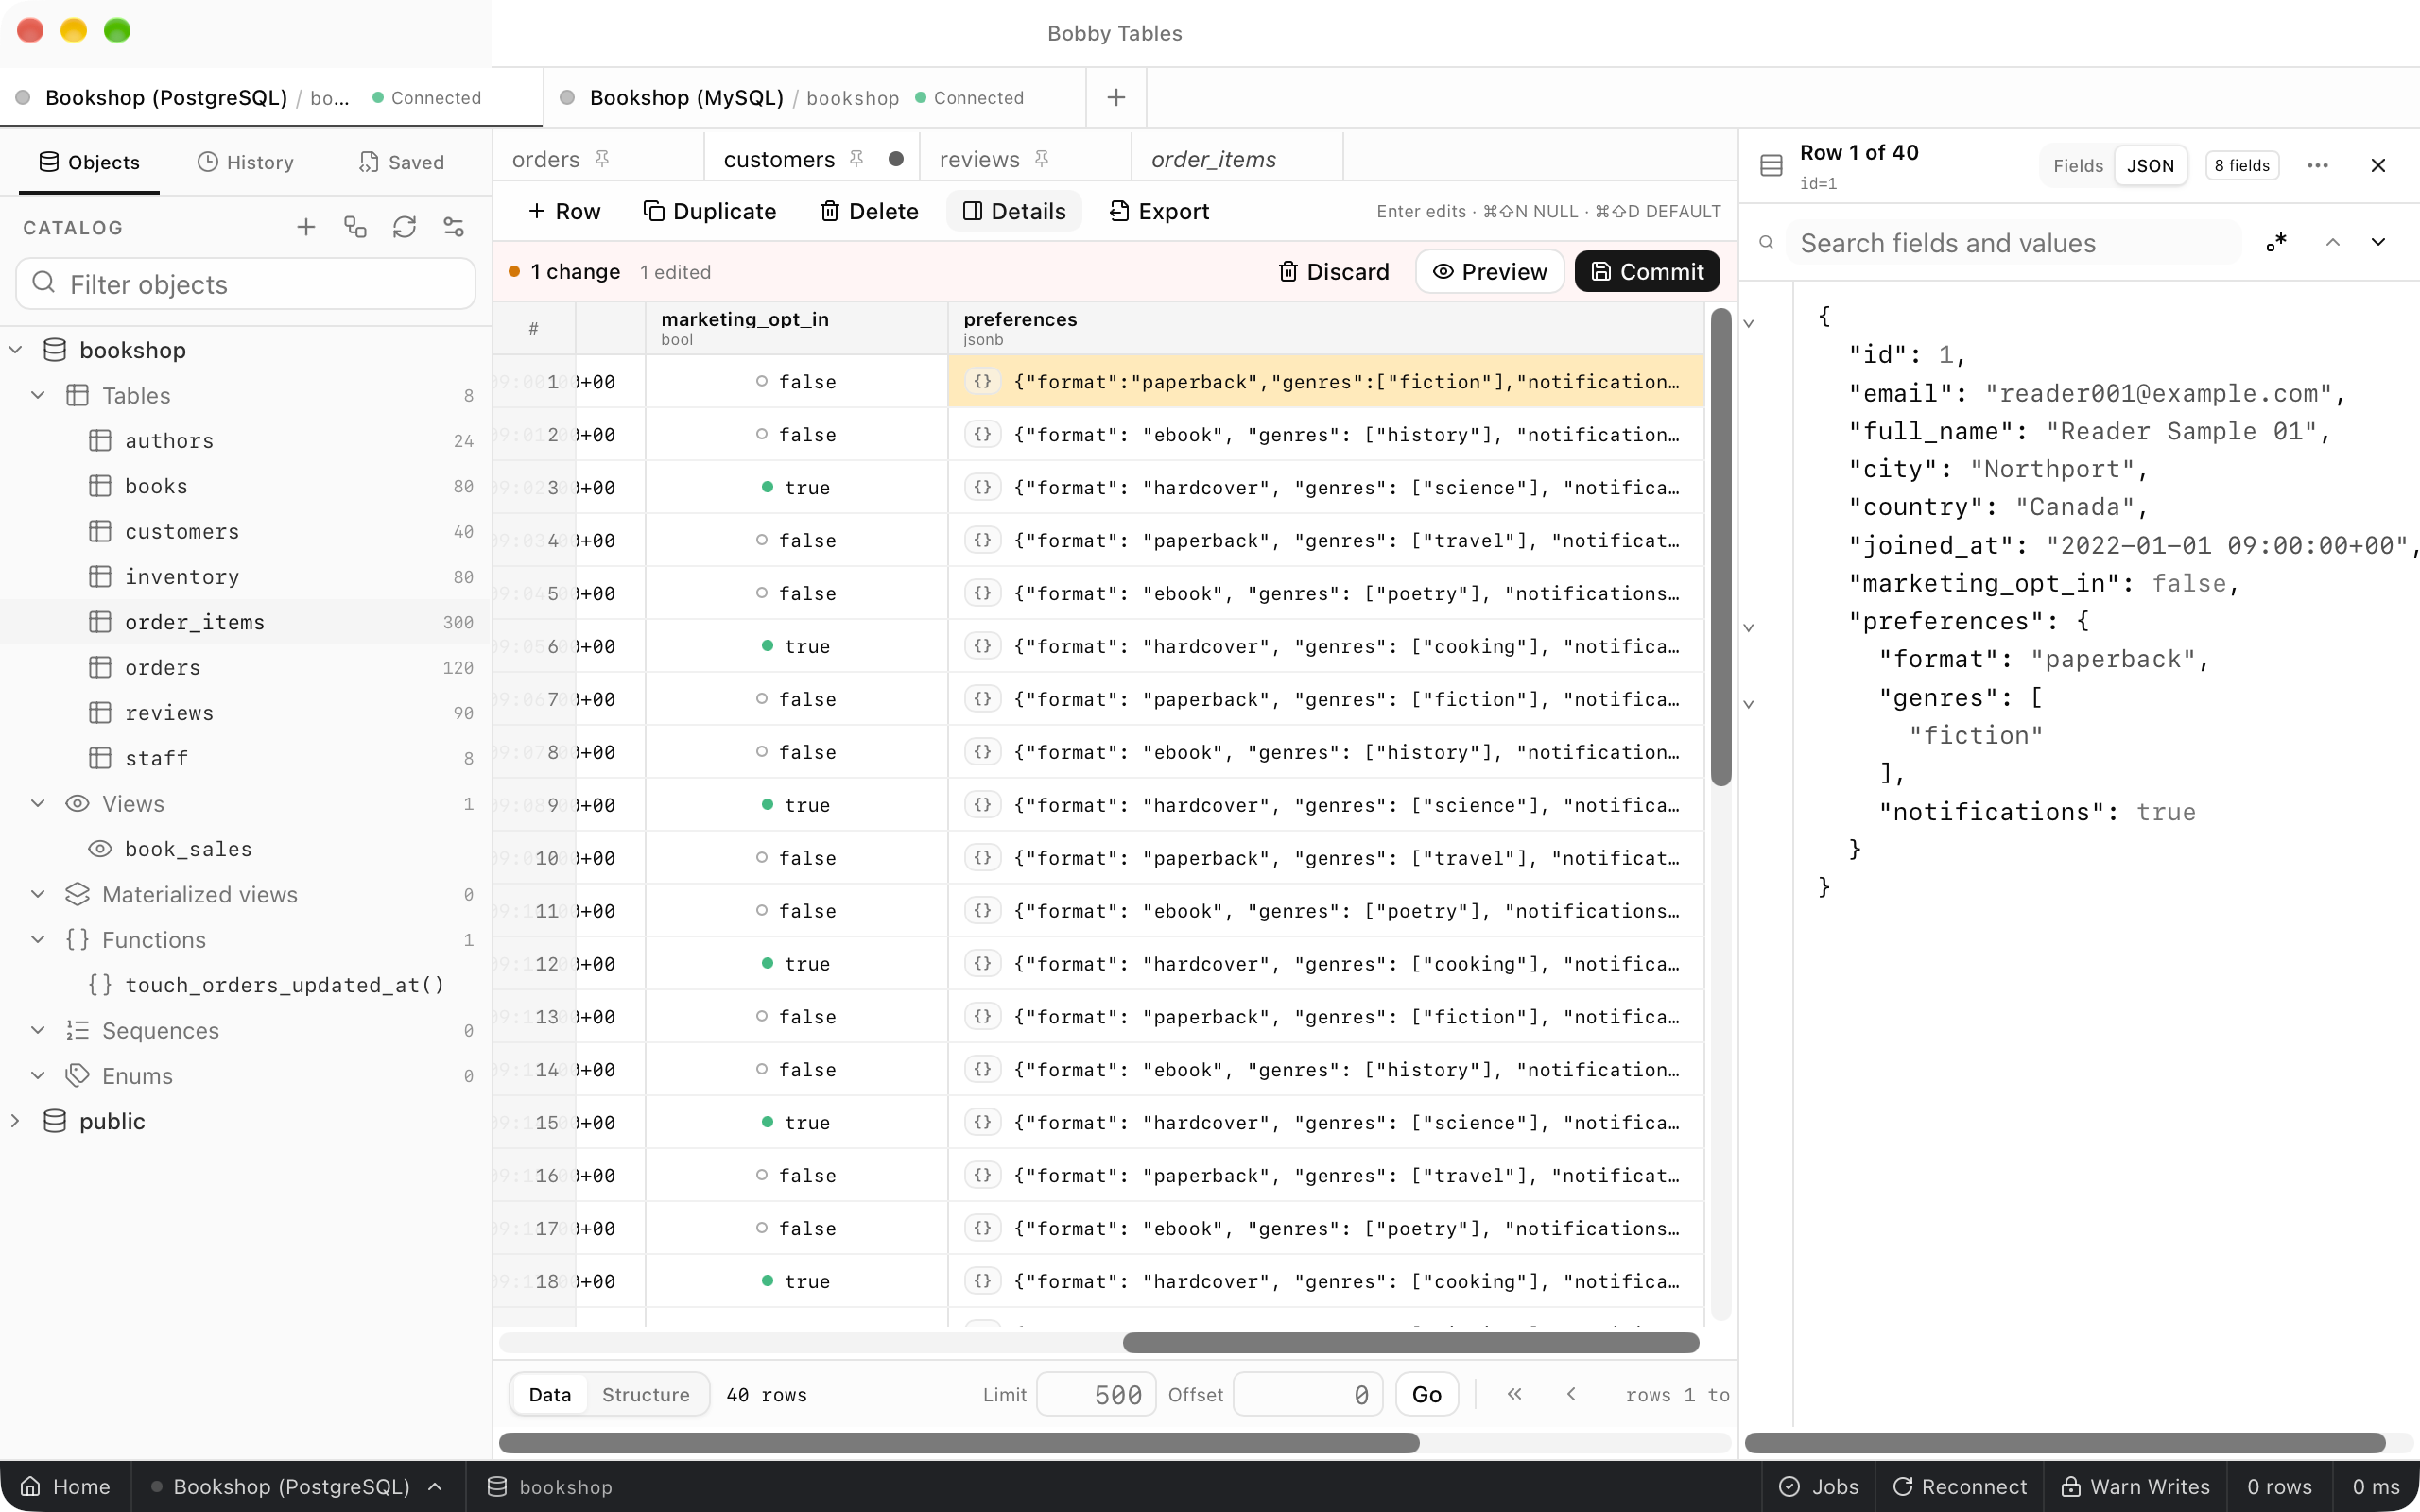Click the pin icon on orders tab
The width and height of the screenshot is (2420, 1512).
[602, 159]
